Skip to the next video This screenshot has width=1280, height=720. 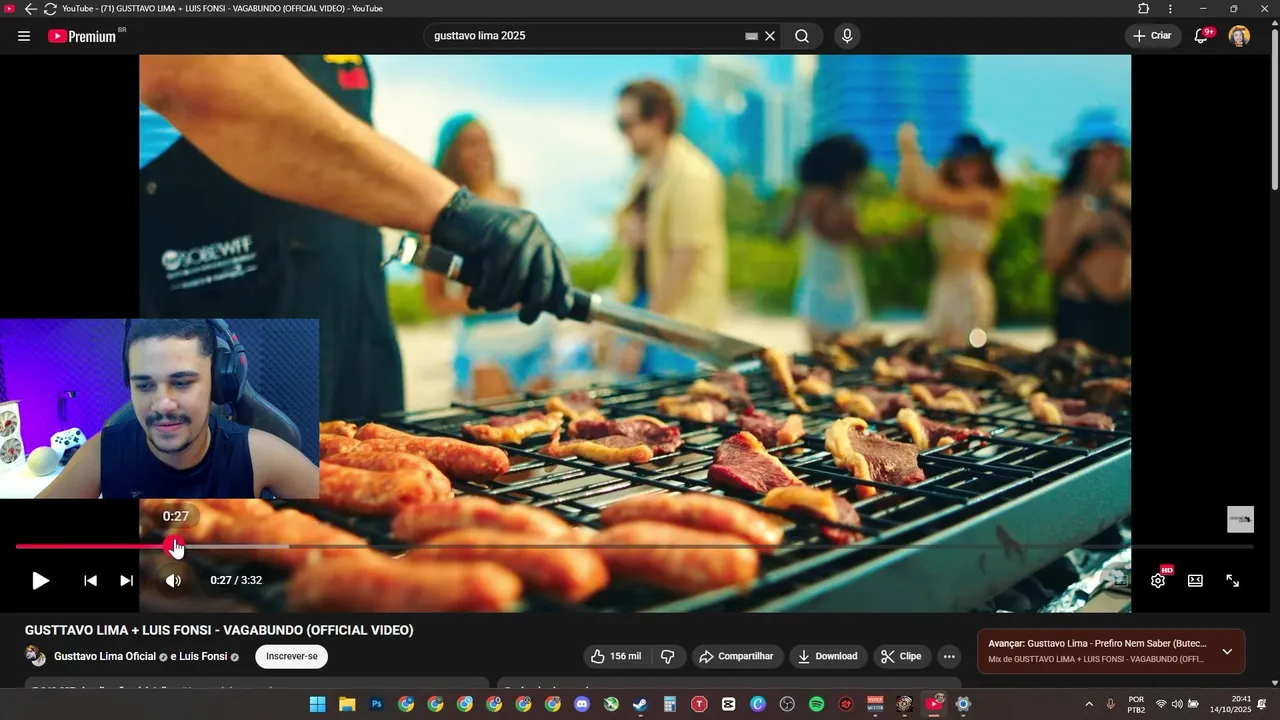point(126,580)
